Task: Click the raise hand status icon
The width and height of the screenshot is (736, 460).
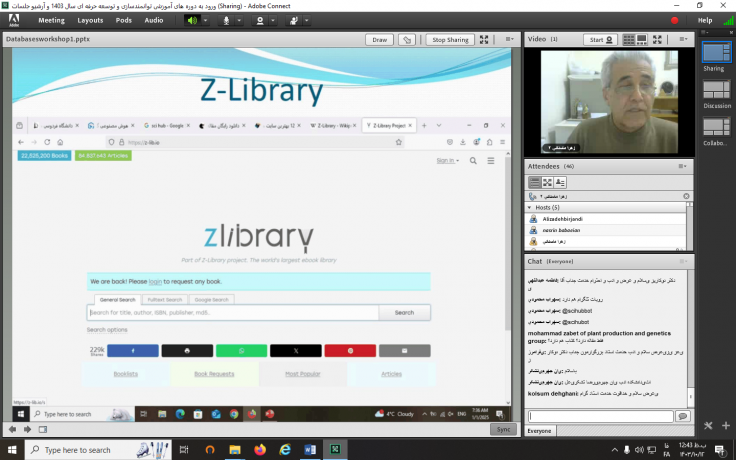Action: click(x=294, y=21)
